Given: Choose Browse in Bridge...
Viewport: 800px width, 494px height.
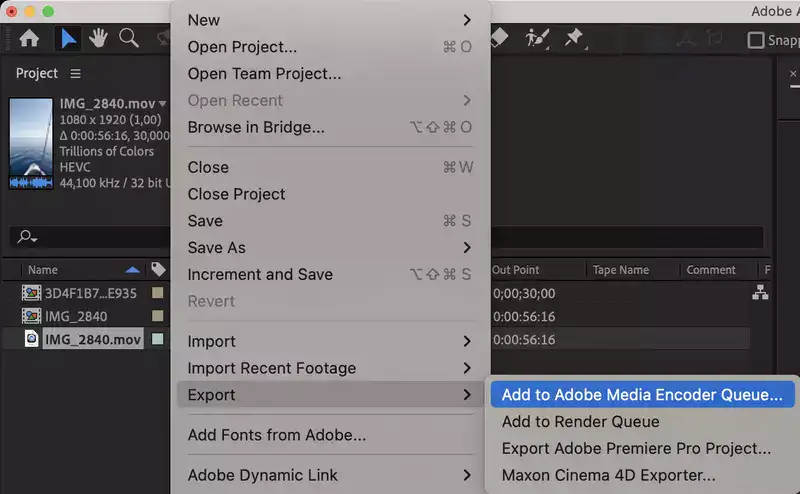Looking at the screenshot, I should 330,127.
